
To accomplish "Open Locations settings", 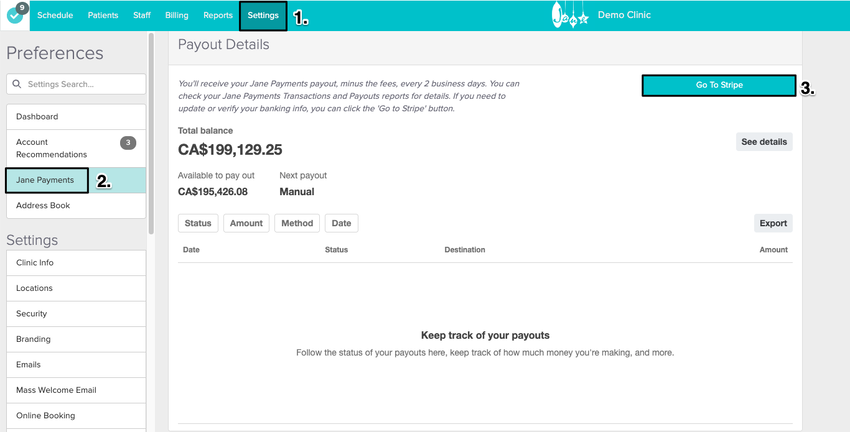I will (x=76, y=288).
